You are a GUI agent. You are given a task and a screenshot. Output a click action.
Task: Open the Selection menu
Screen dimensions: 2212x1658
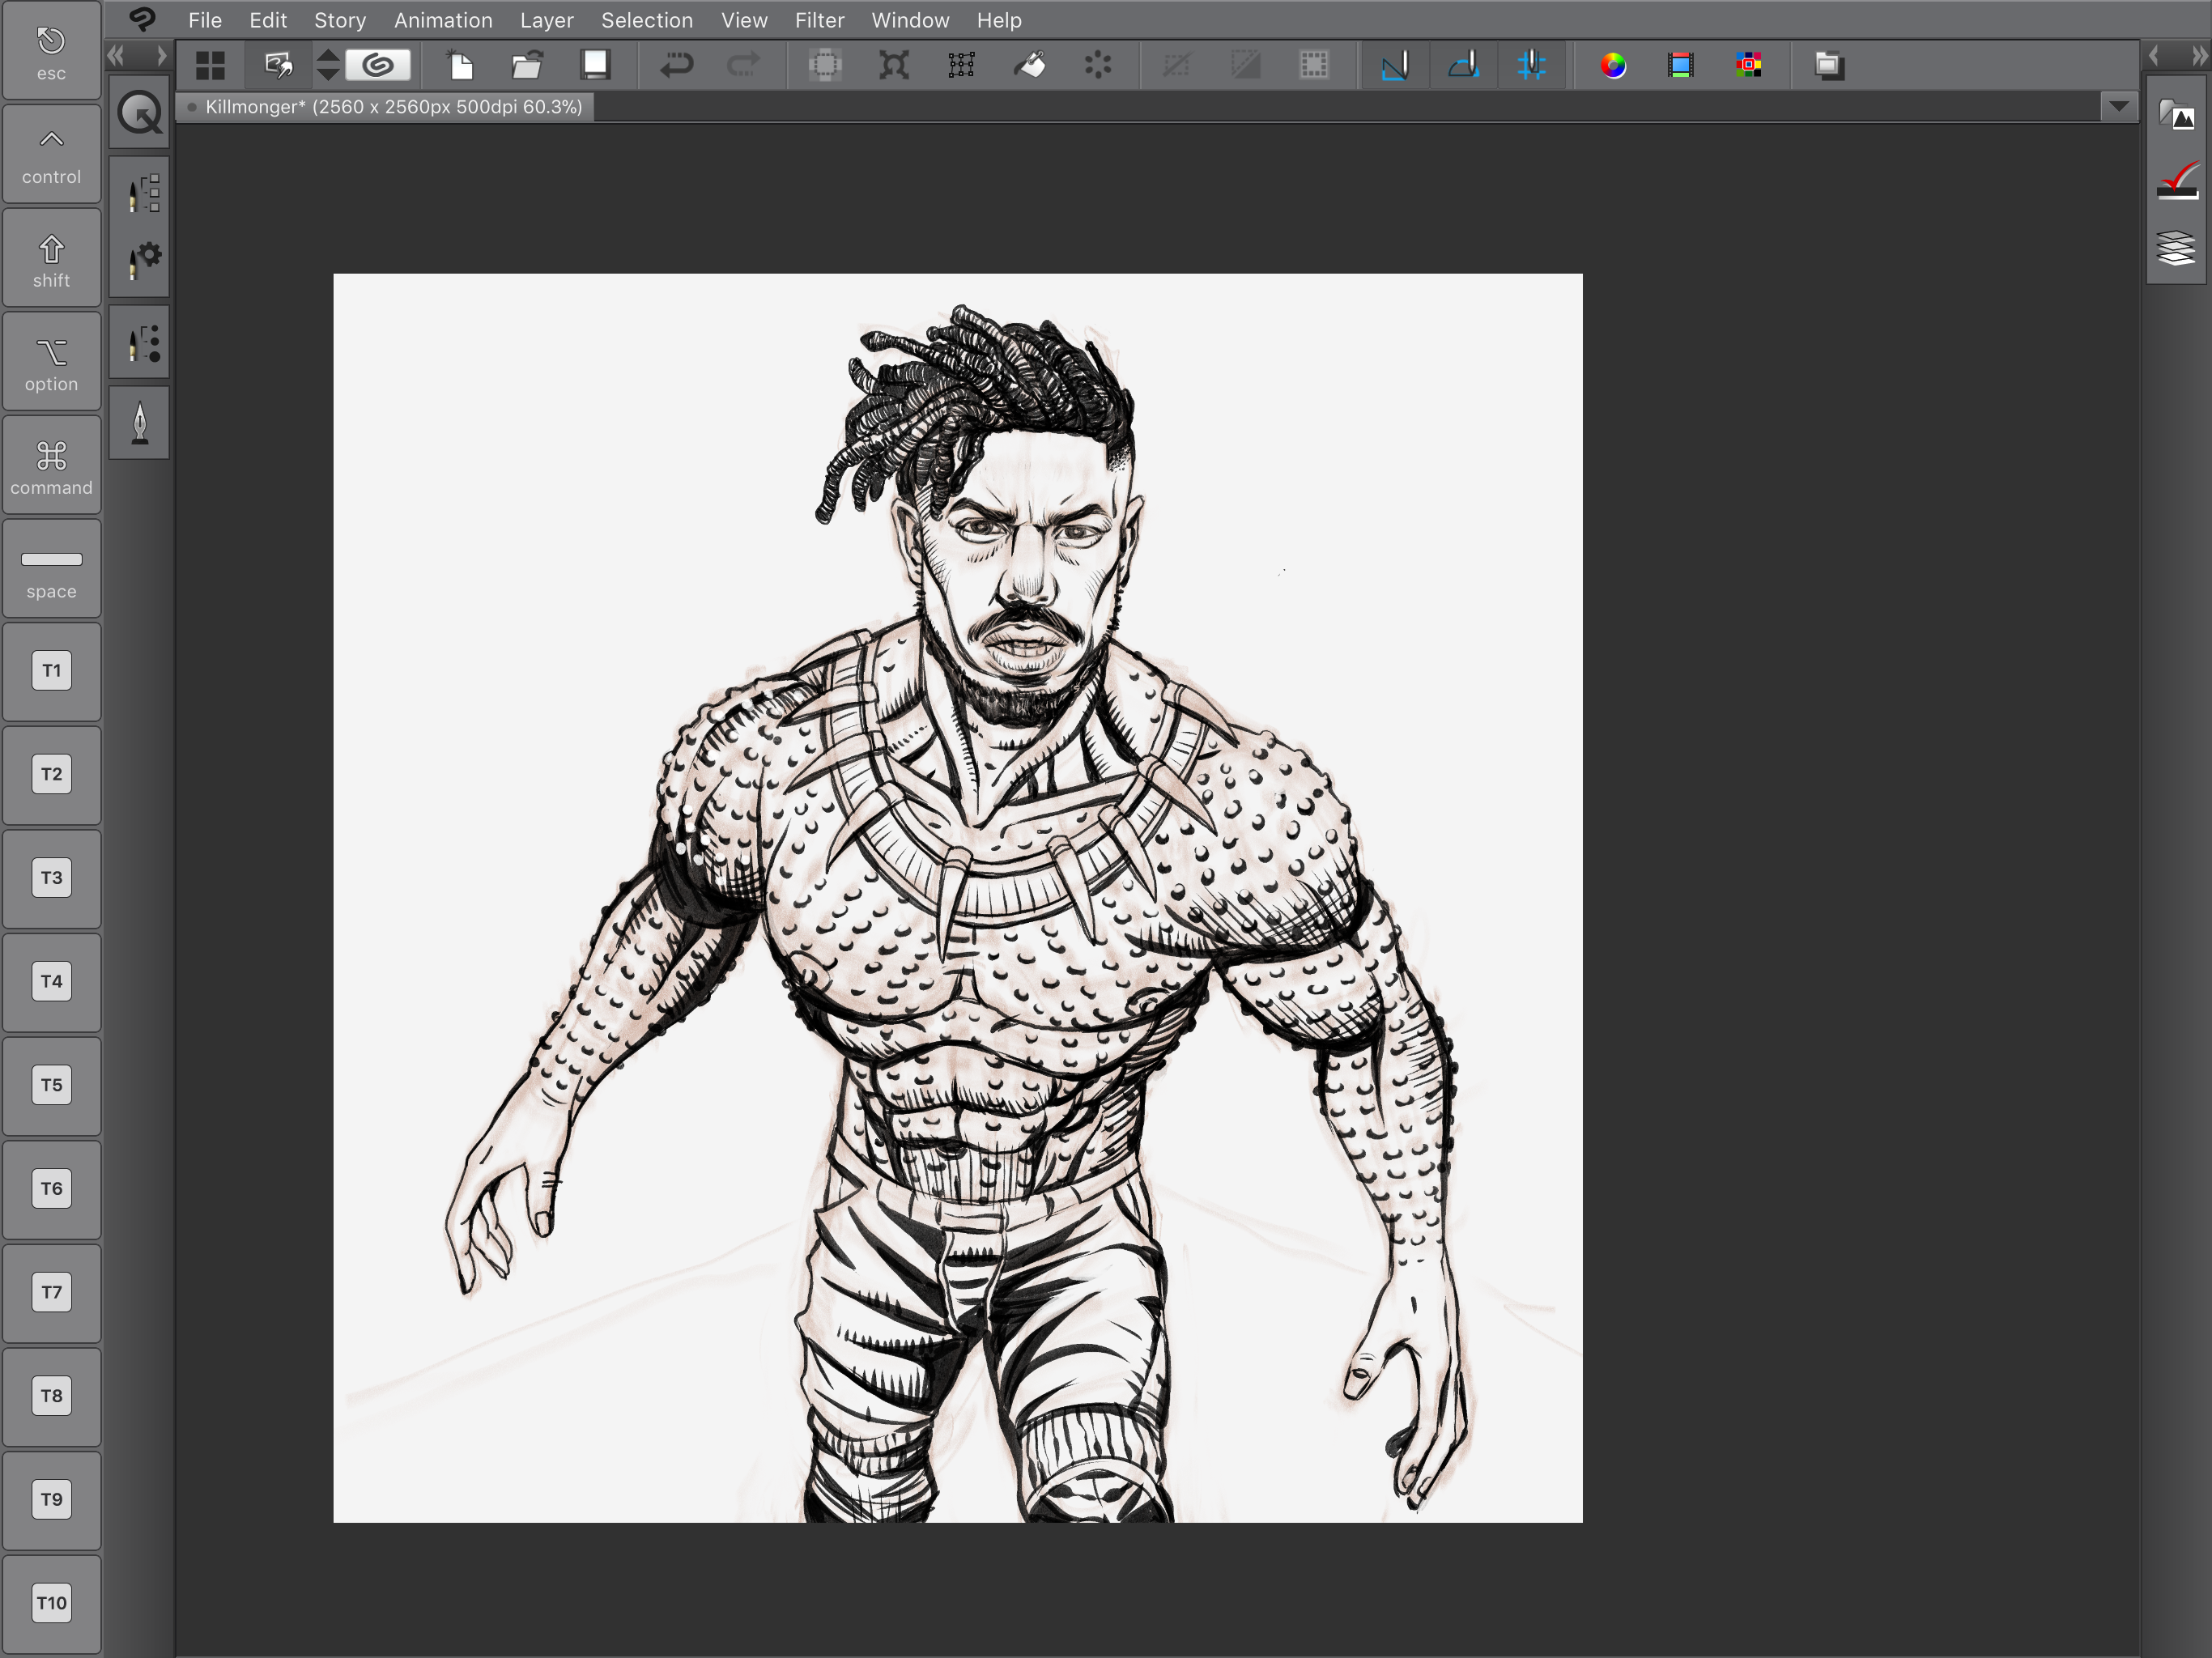647,20
